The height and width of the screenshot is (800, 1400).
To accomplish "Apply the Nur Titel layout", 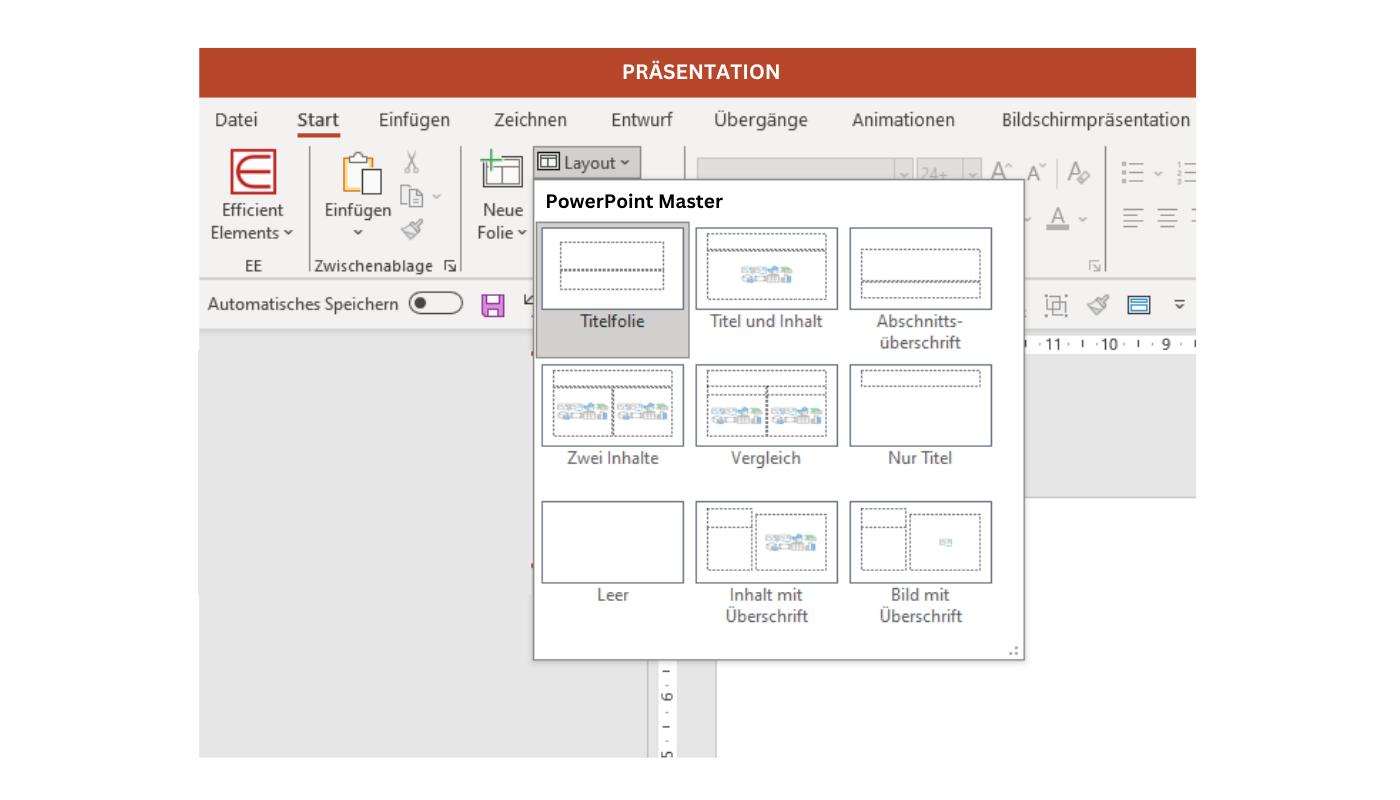I will point(921,416).
